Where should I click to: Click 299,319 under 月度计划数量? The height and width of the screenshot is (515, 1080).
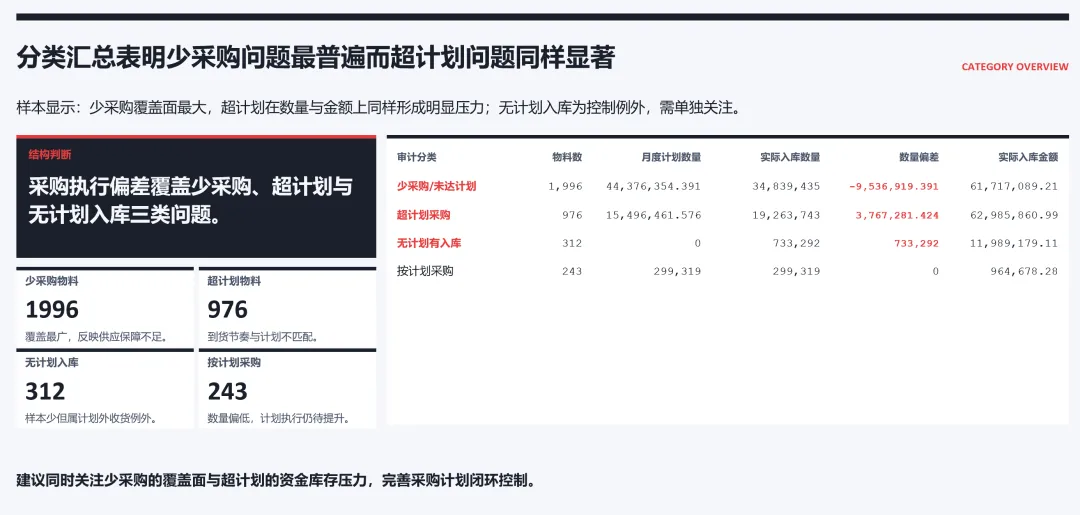point(679,272)
